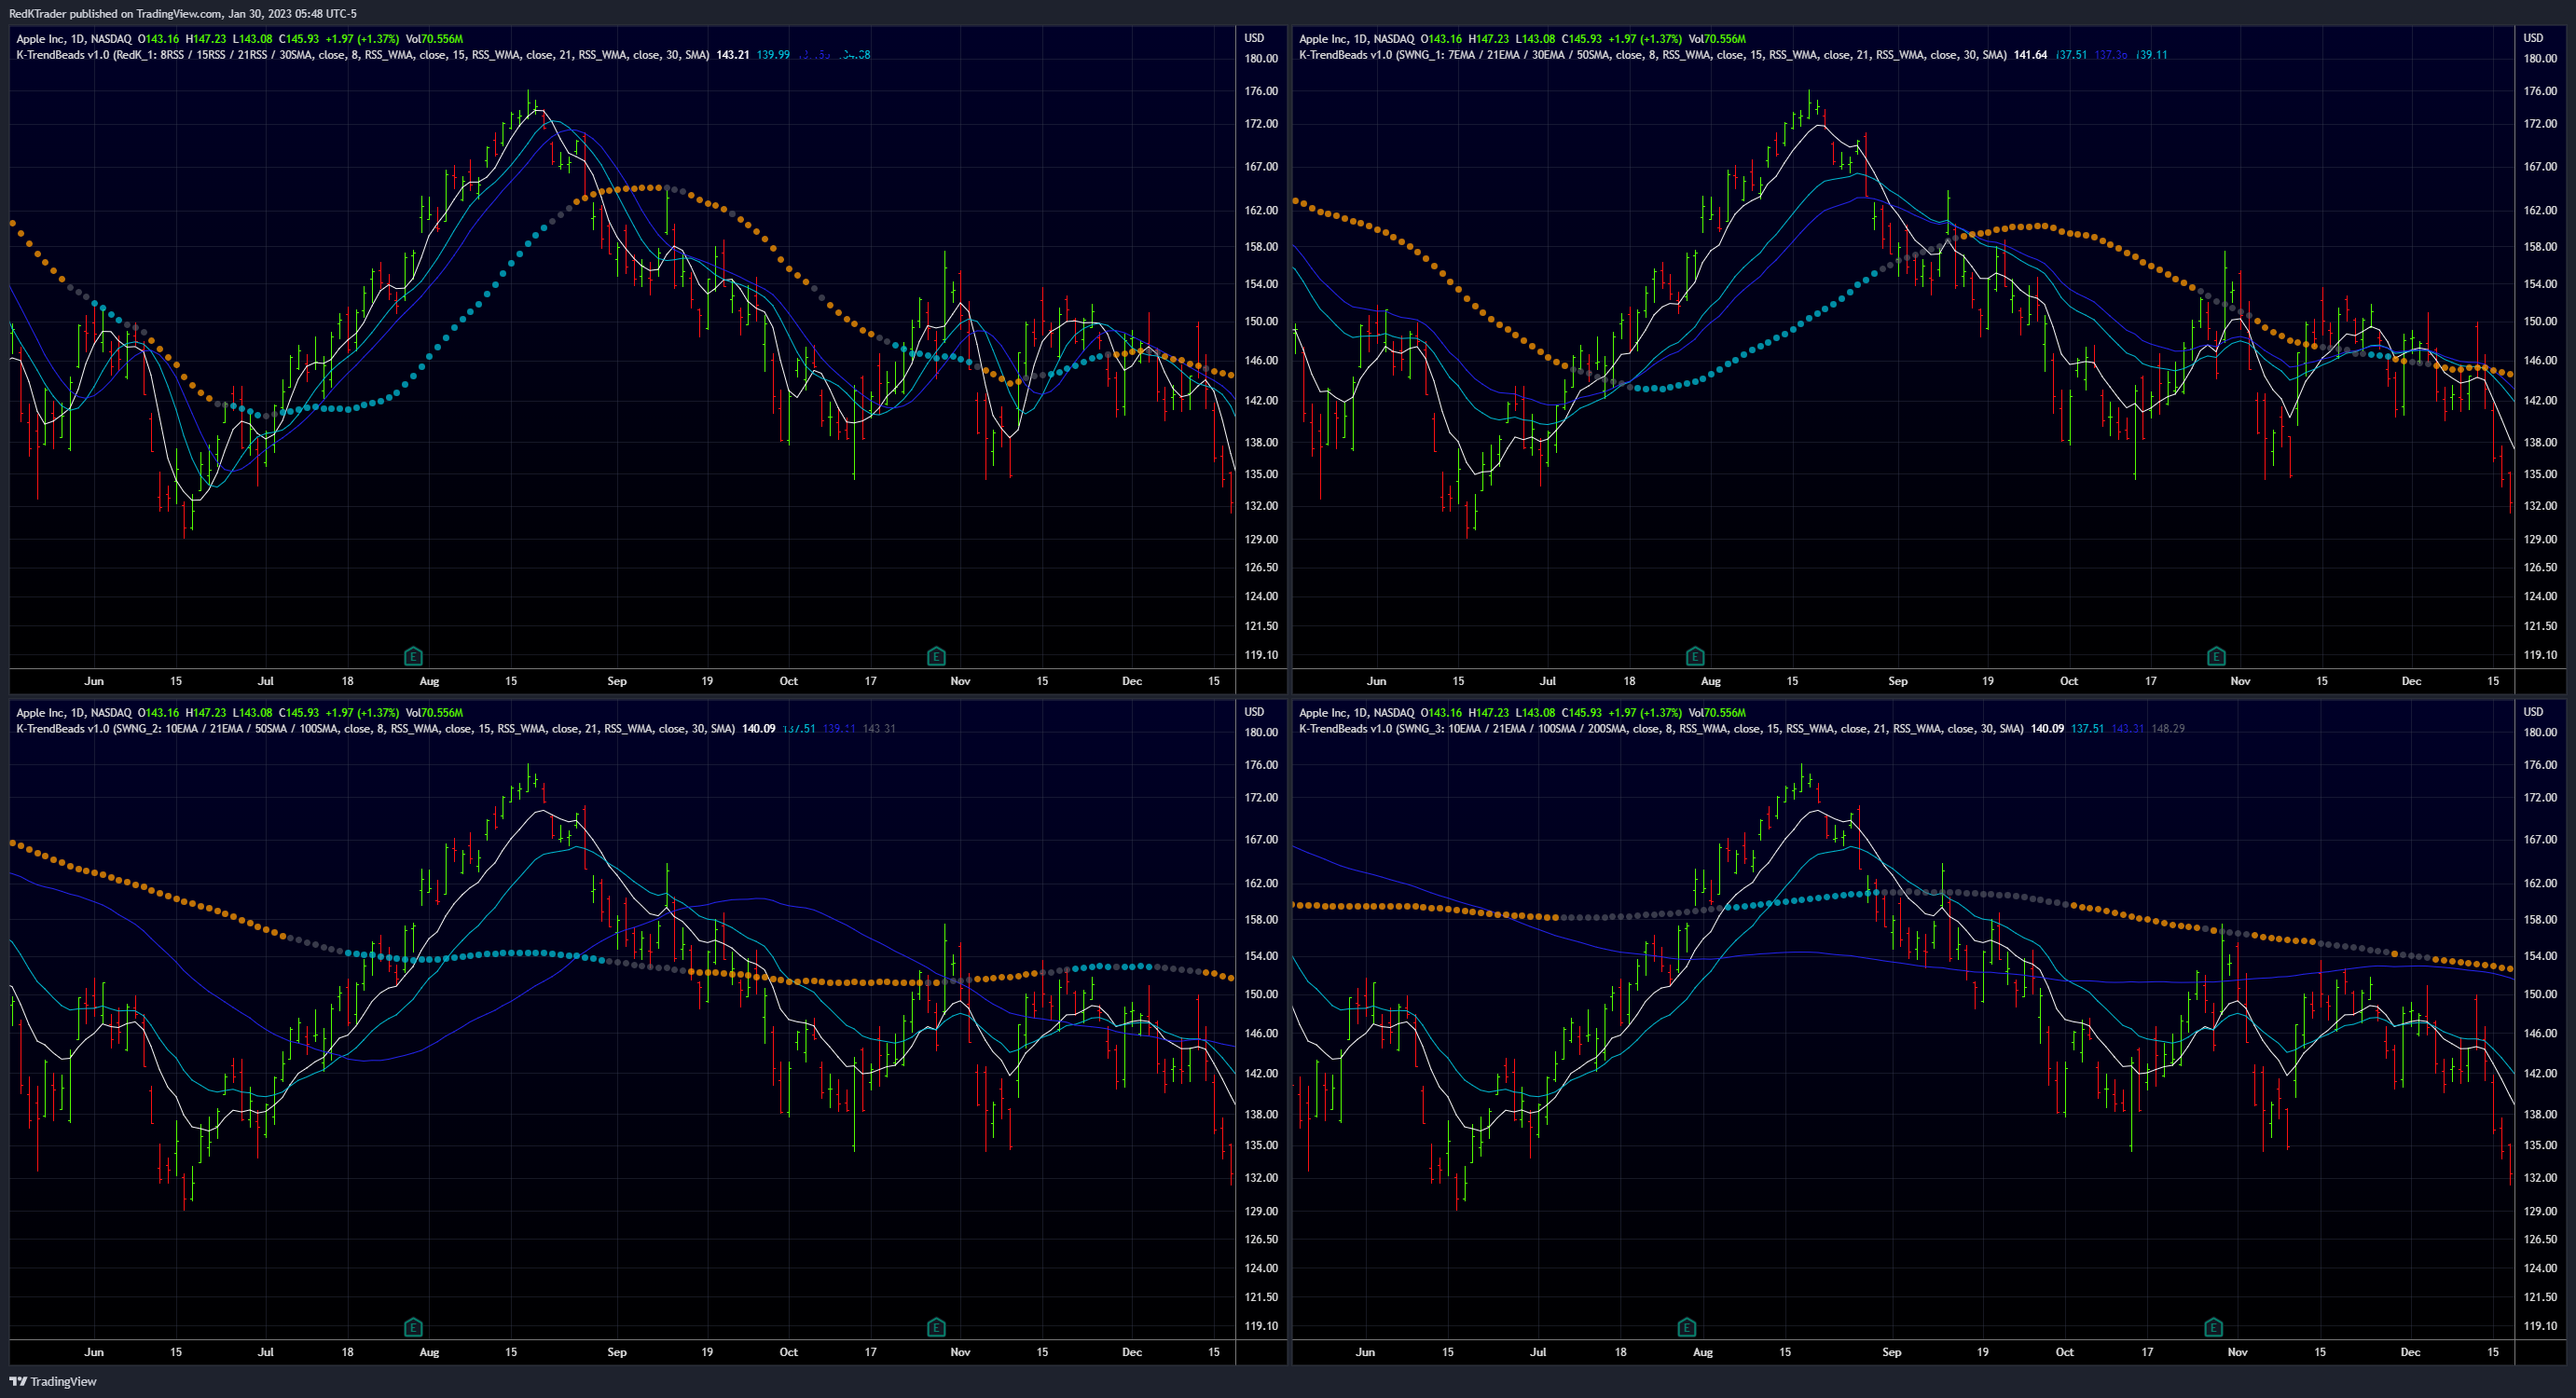The height and width of the screenshot is (1398, 2576).
Task: Open the July earnings marker in SWNG_1 pane
Action: pyautogui.click(x=1694, y=656)
